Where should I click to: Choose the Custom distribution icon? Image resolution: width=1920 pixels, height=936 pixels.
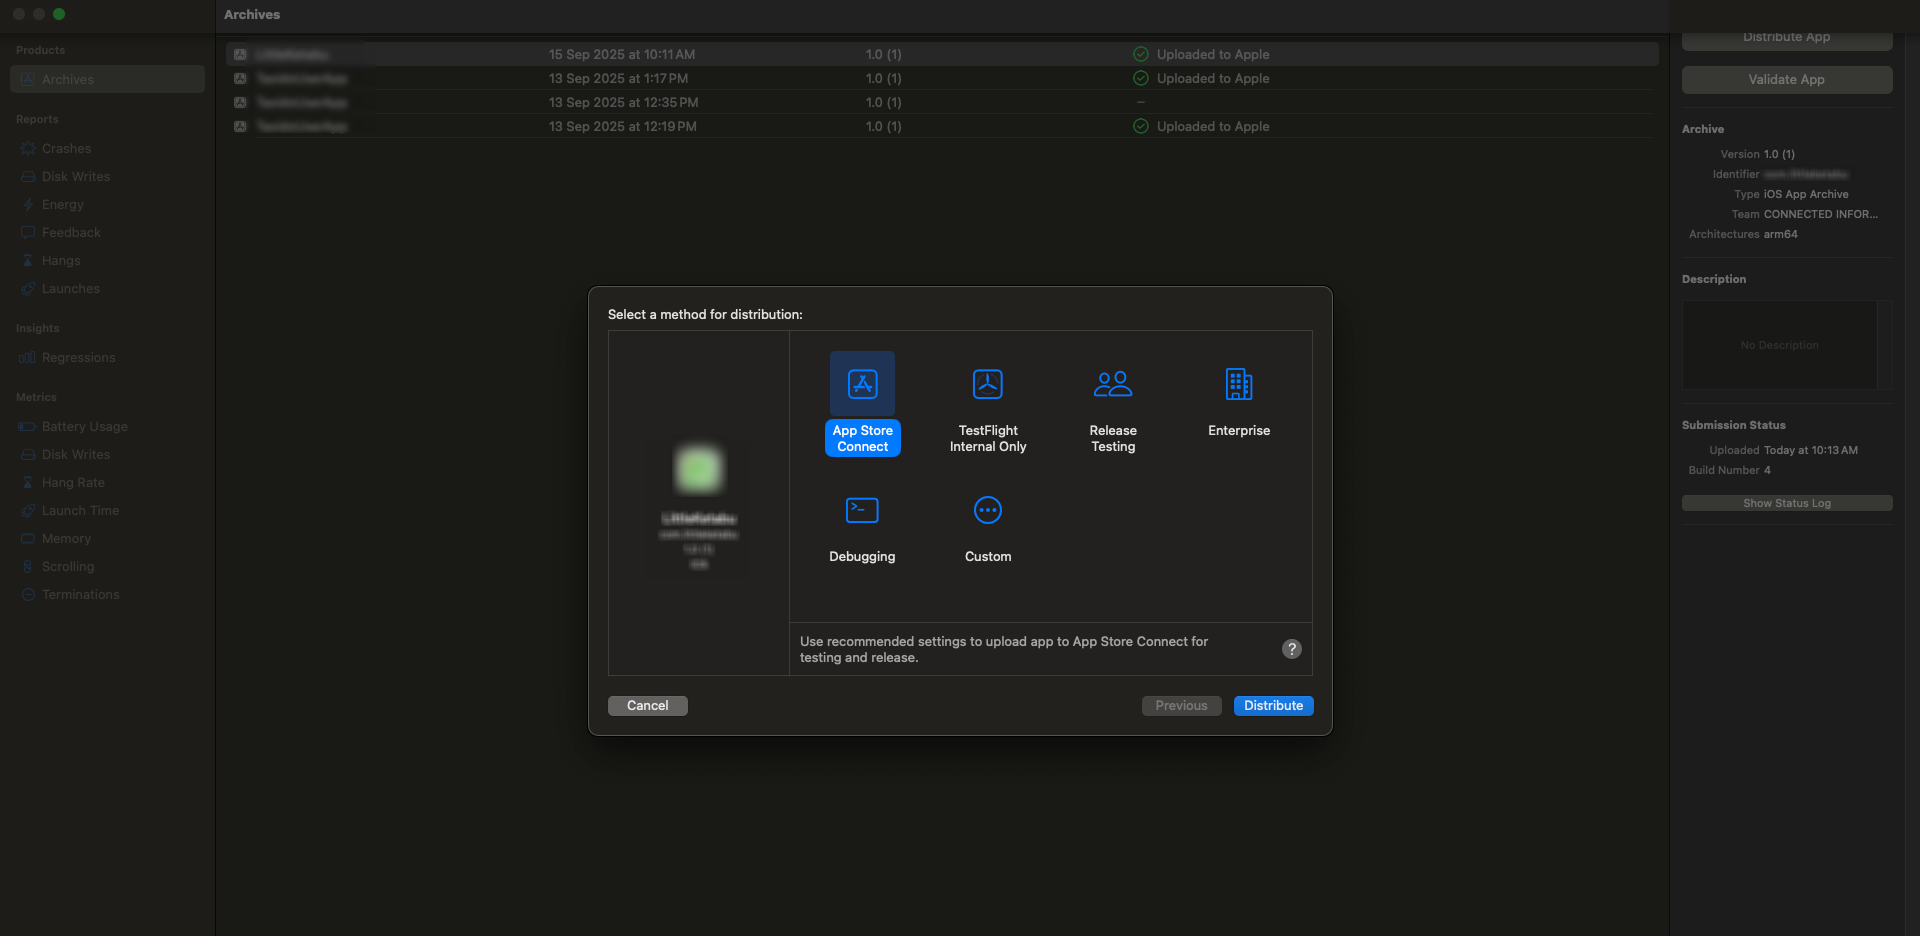point(987,511)
